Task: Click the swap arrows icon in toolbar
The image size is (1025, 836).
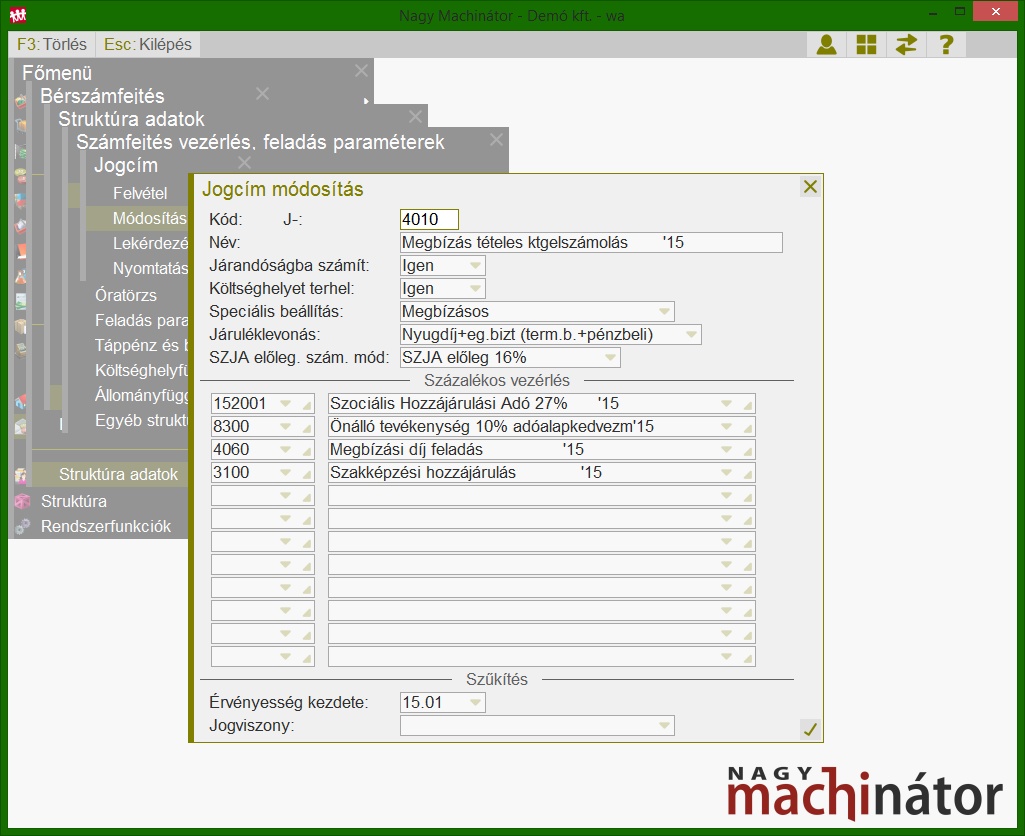Action: (x=906, y=45)
